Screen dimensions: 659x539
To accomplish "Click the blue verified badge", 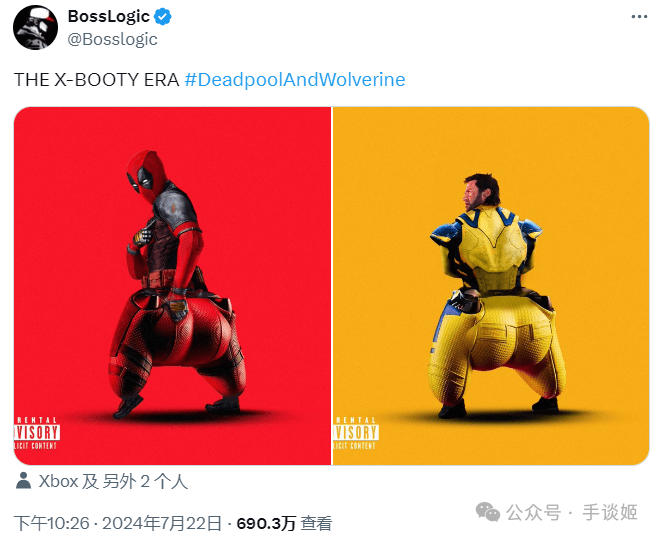I will 163,17.
